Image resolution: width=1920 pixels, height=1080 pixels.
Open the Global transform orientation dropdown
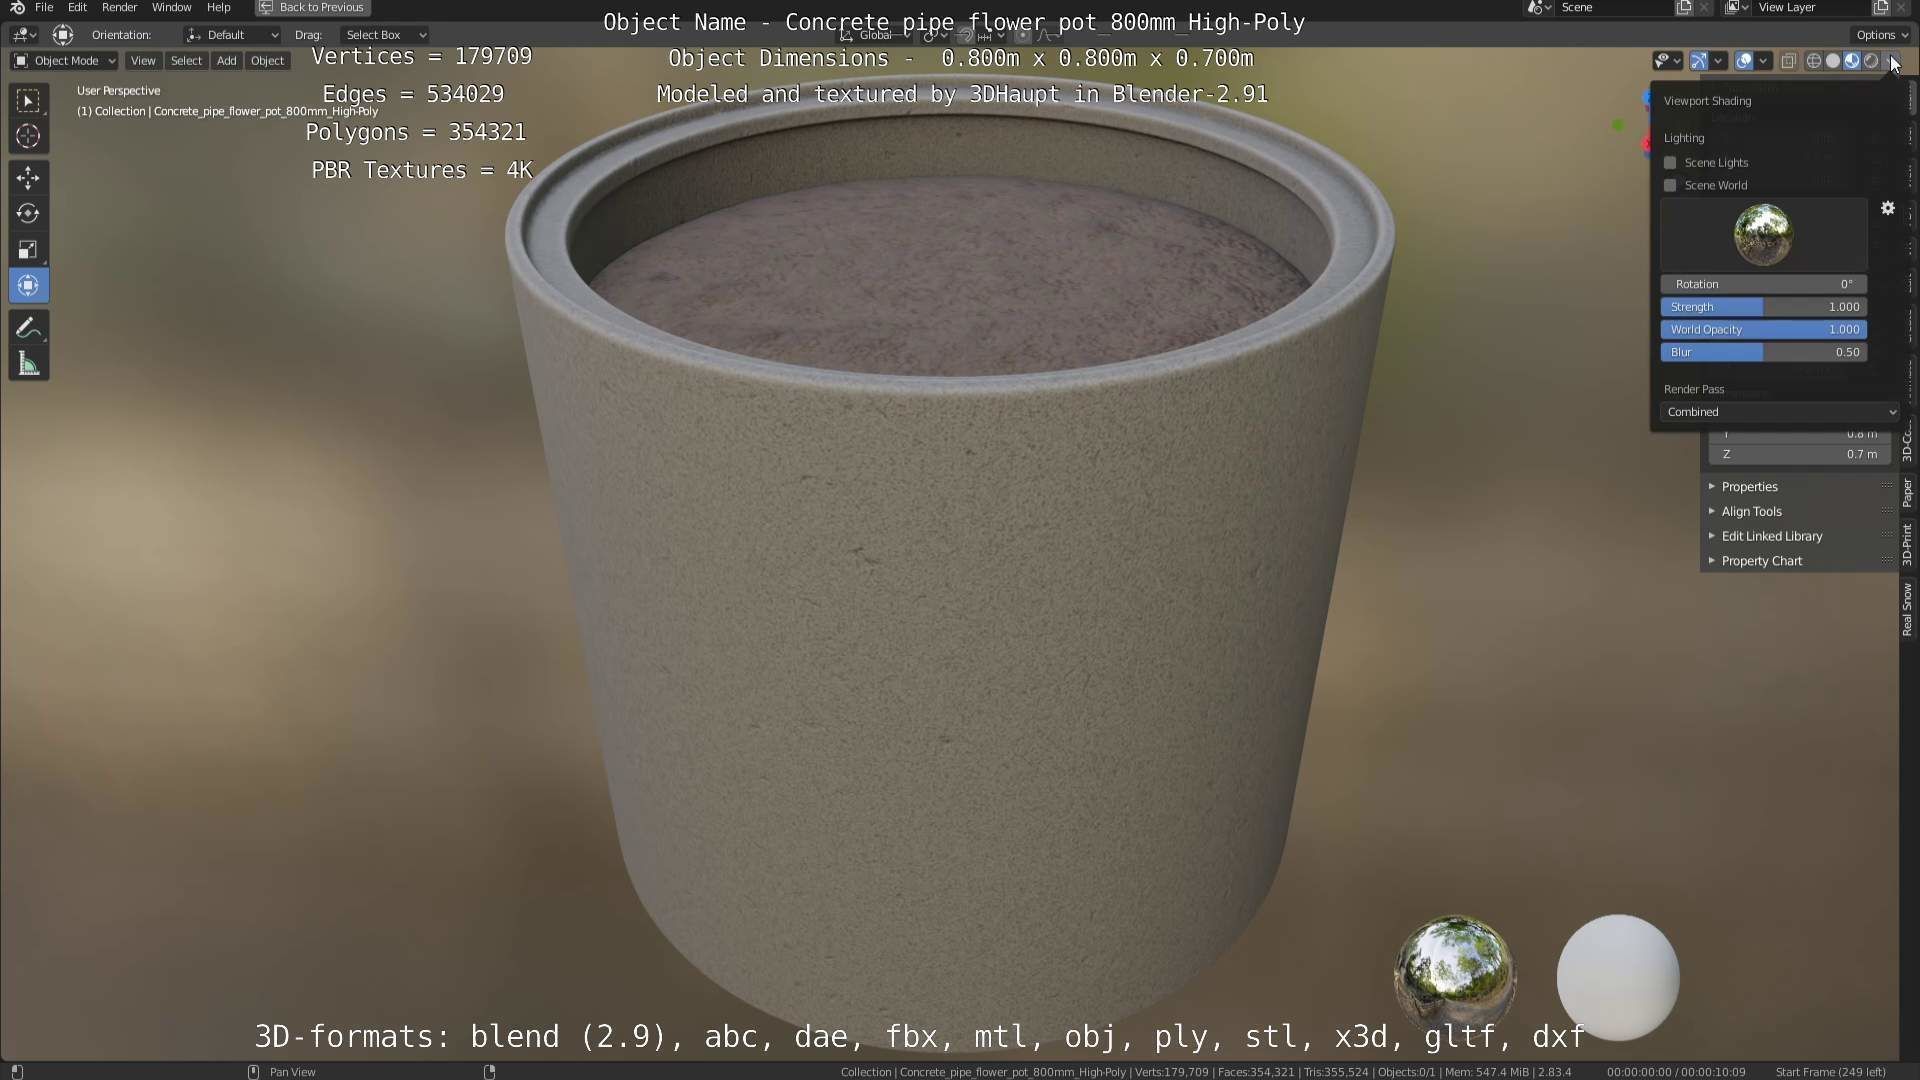tap(874, 35)
